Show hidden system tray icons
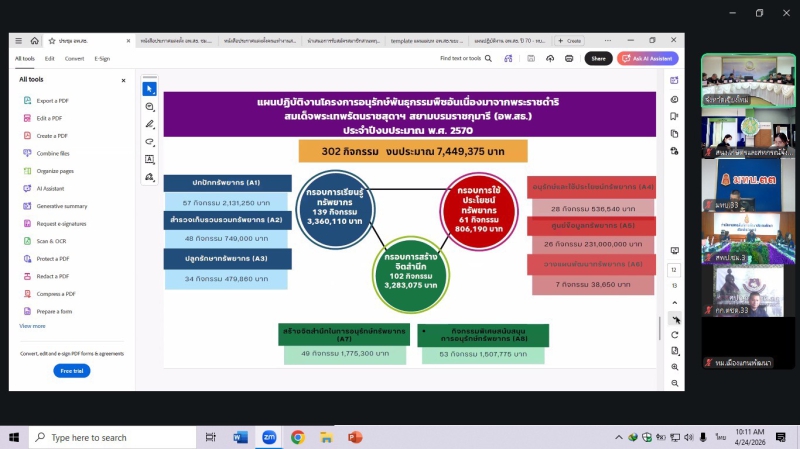800x449 pixels. click(x=618, y=437)
